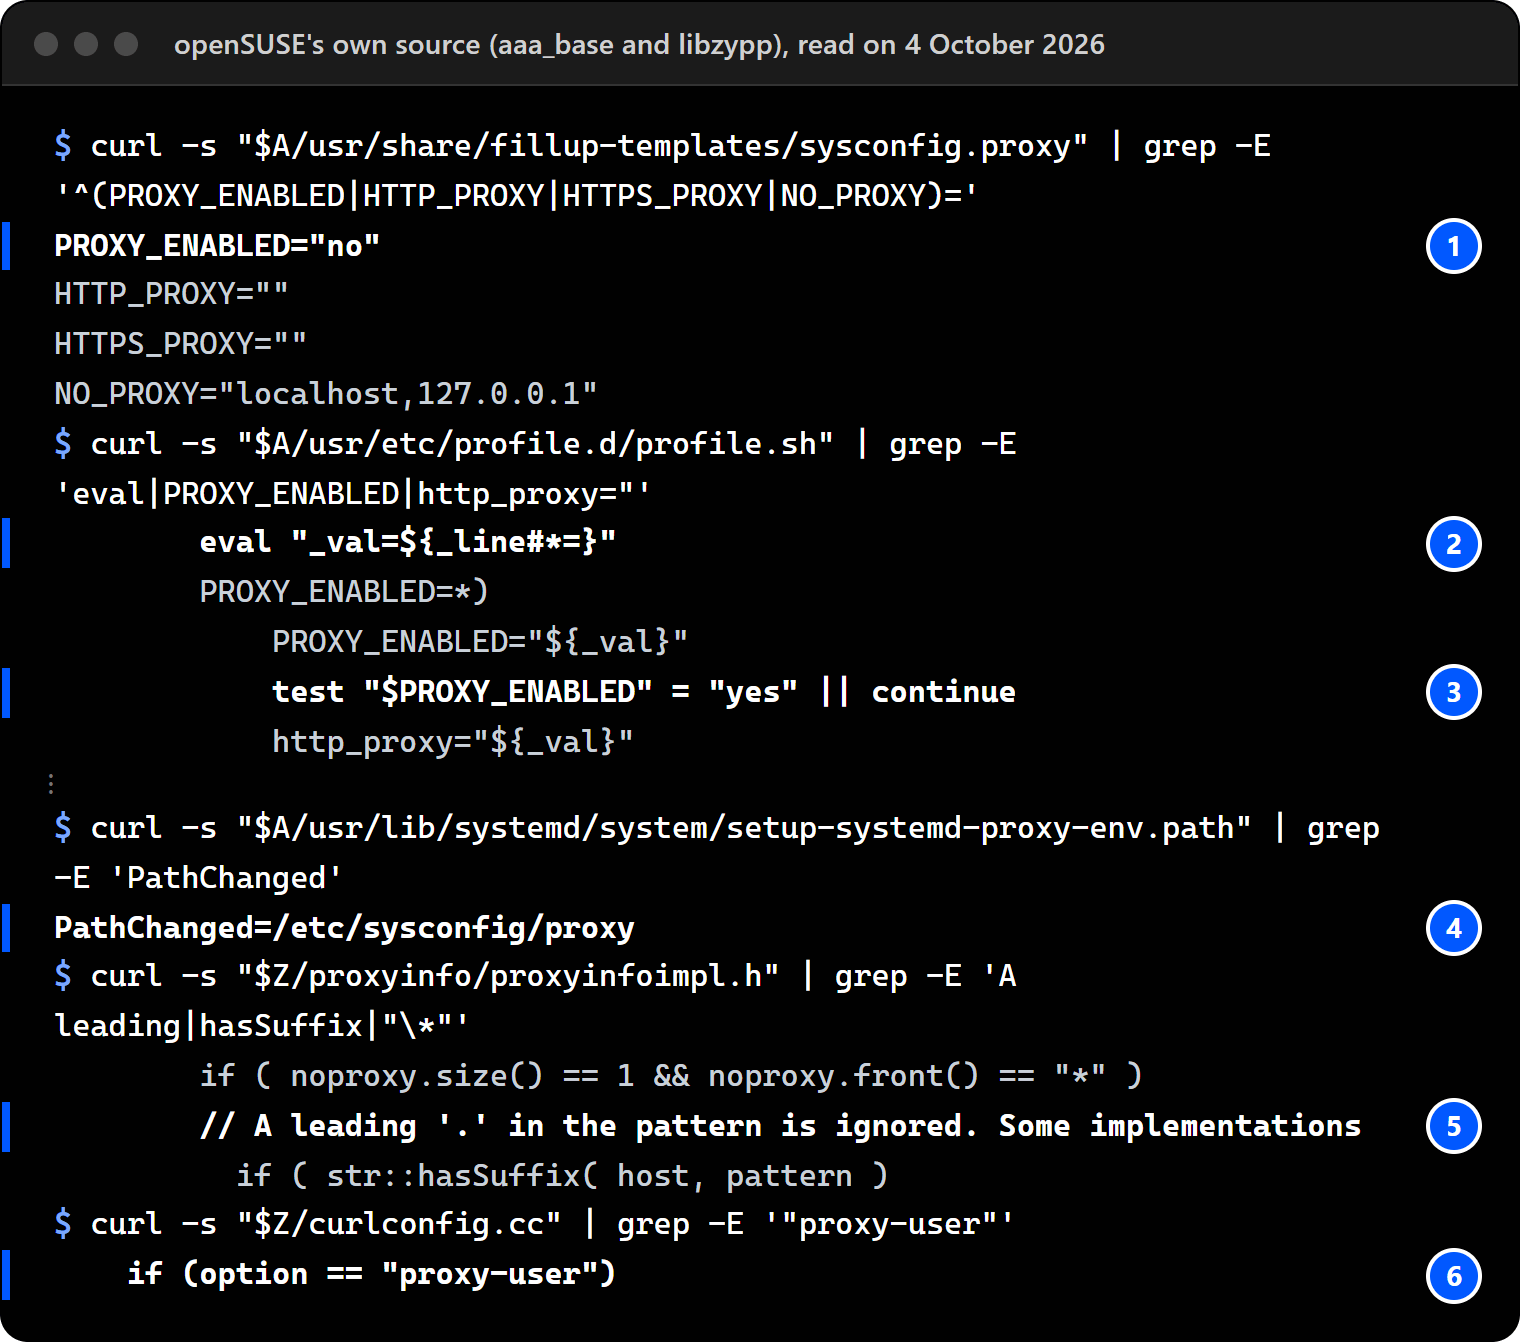Select the http_proxy="${_val}" assignment line
1520x1342 pixels.
point(453,742)
